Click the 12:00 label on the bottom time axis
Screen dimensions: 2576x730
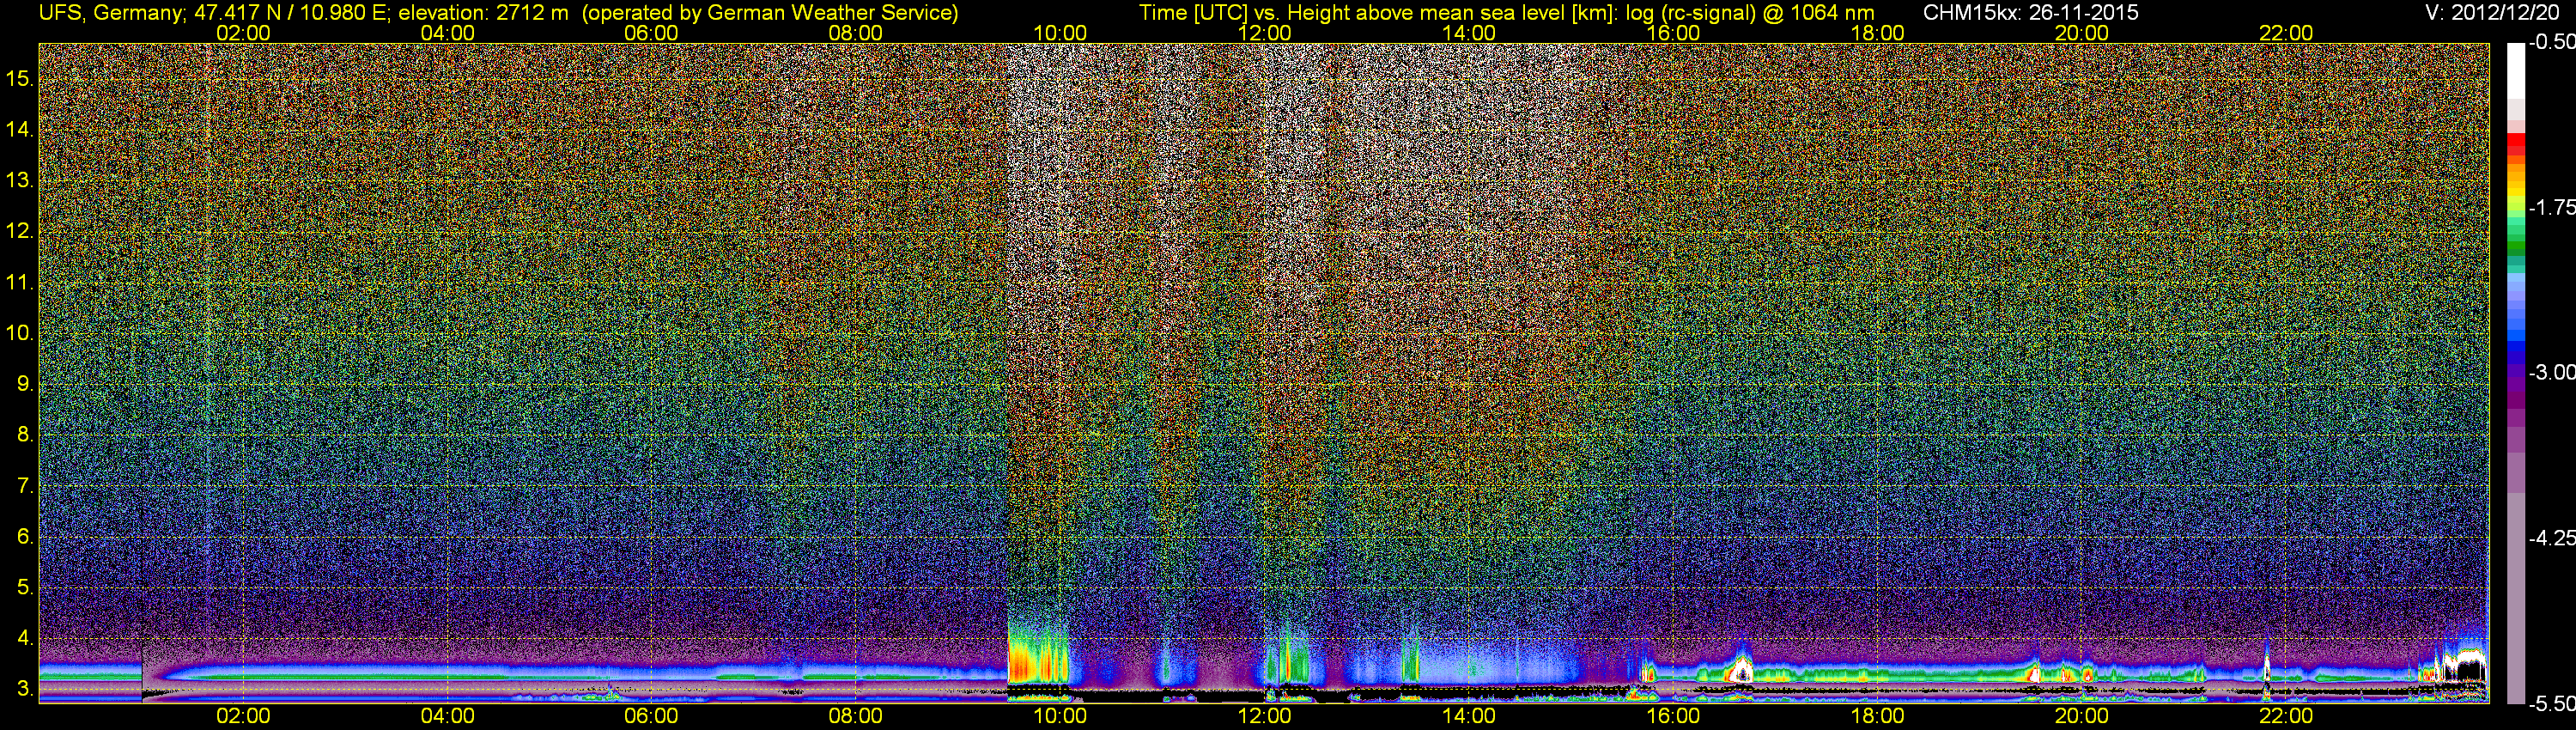click(1264, 716)
